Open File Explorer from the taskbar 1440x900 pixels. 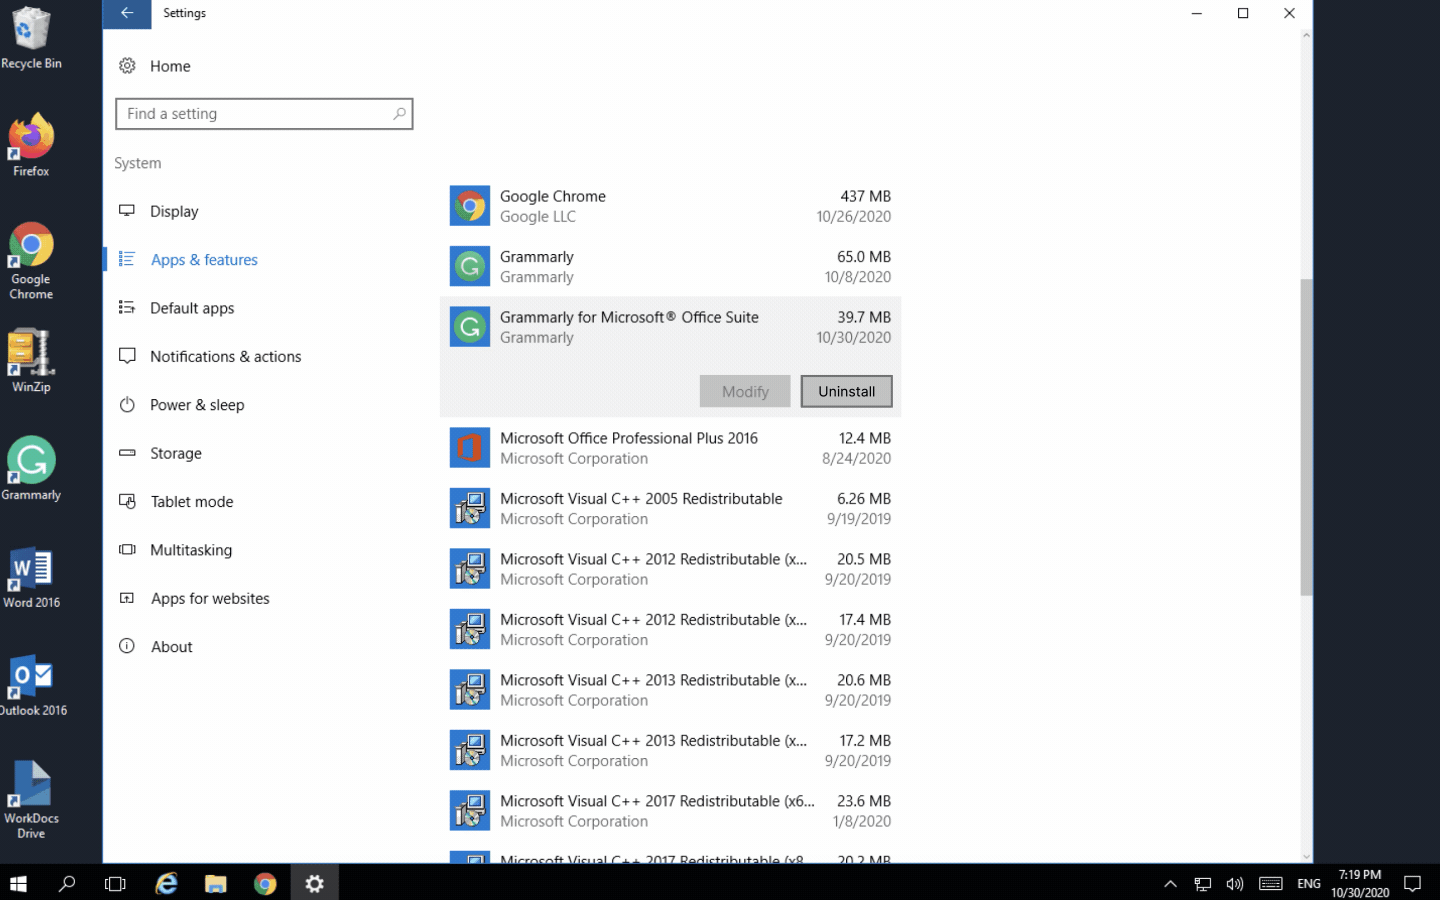(x=215, y=883)
